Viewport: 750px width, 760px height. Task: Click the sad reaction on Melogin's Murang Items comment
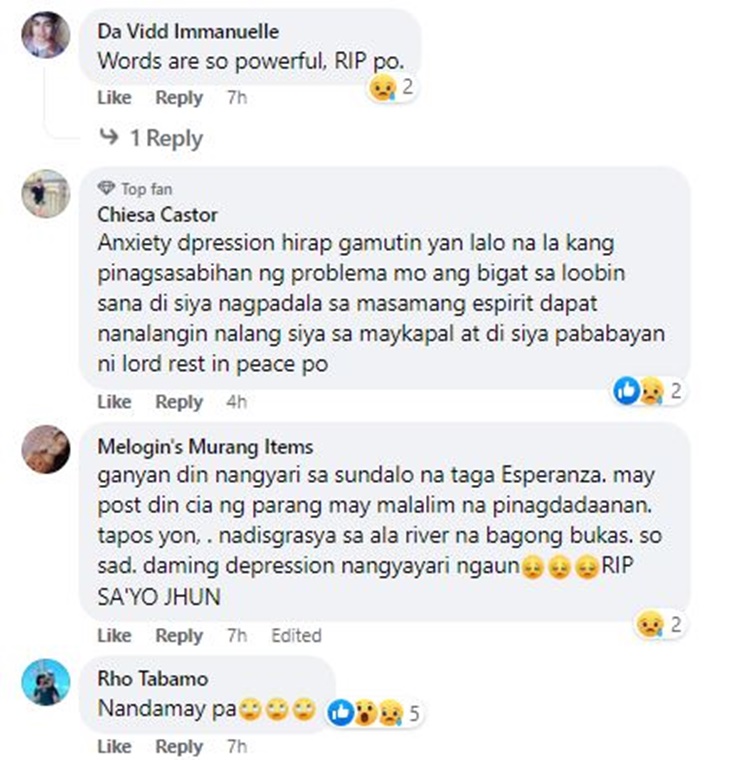[x=650, y=624]
